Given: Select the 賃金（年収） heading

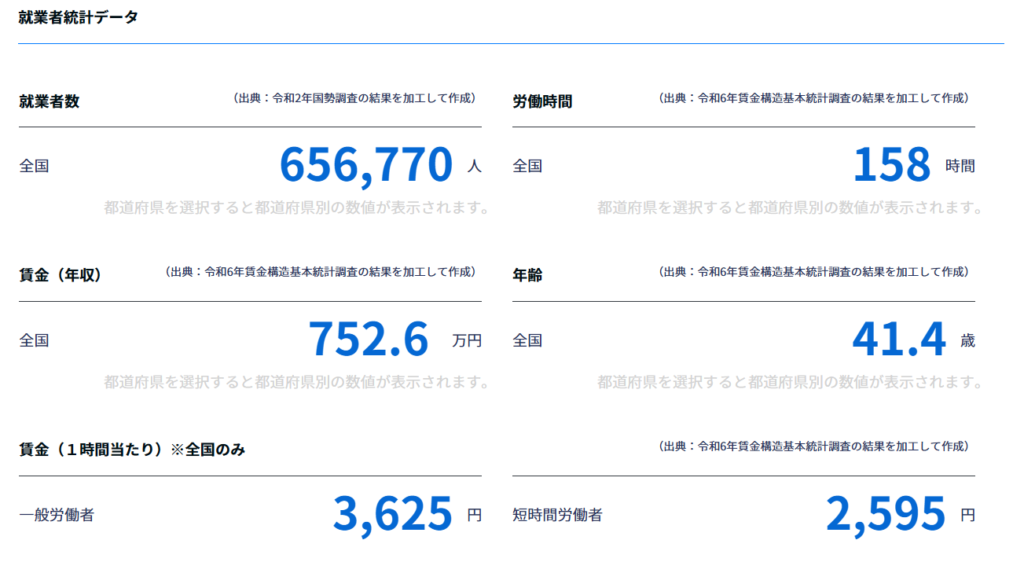Looking at the screenshot, I should [60, 274].
